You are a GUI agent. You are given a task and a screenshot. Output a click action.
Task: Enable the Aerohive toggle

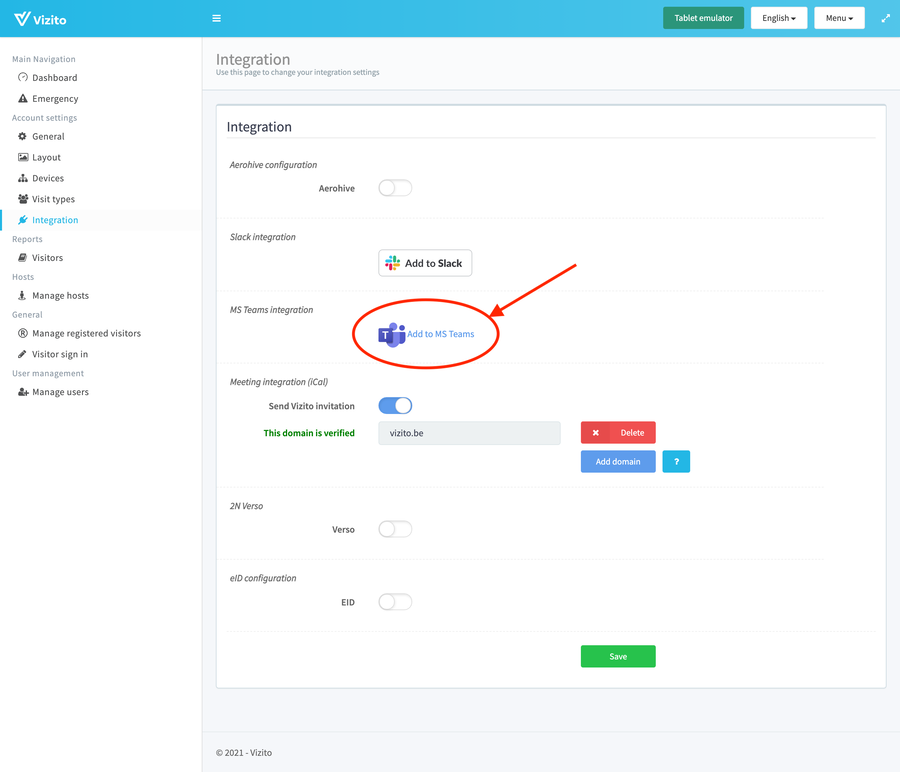[x=395, y=188]
